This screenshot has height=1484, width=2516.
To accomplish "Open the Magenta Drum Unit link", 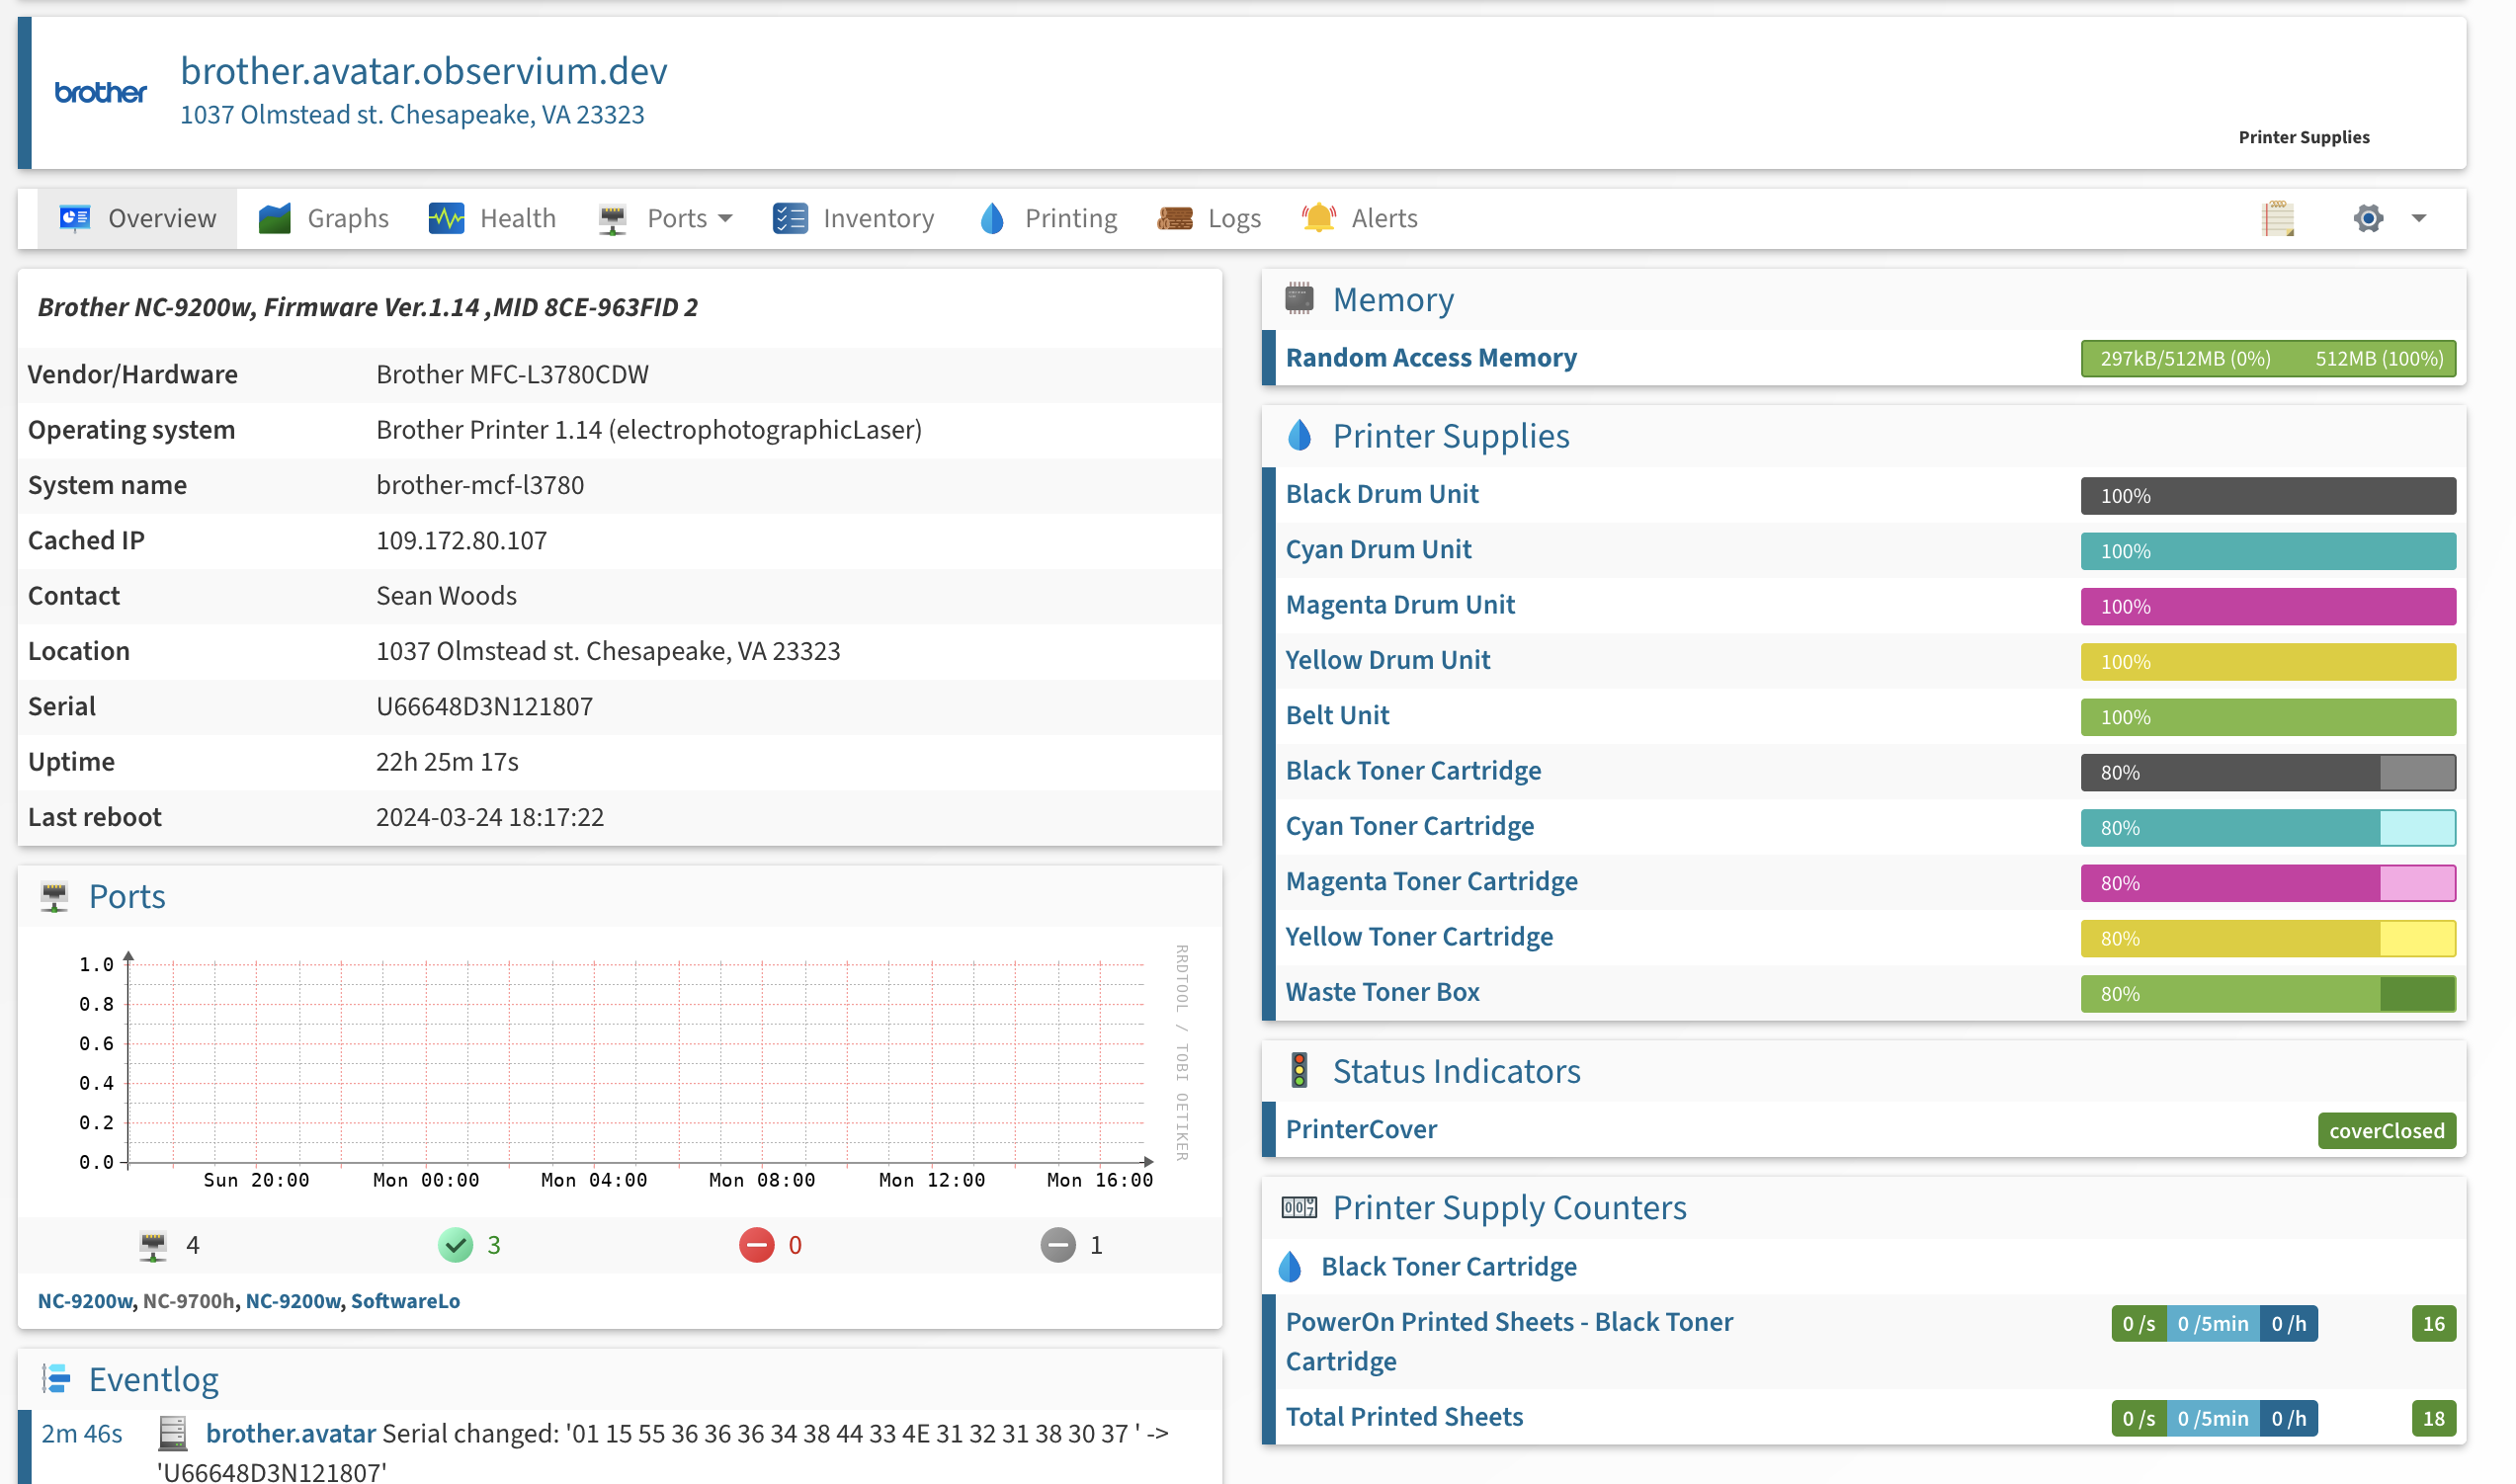I will click(1400, 604).
